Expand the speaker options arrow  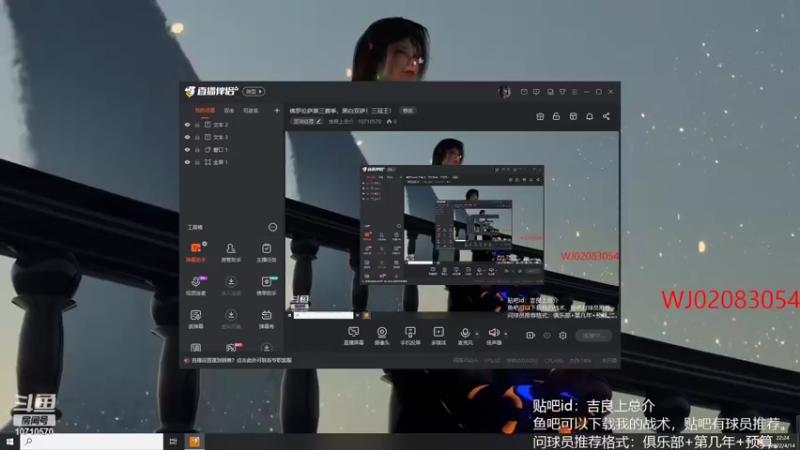[506, 334]
